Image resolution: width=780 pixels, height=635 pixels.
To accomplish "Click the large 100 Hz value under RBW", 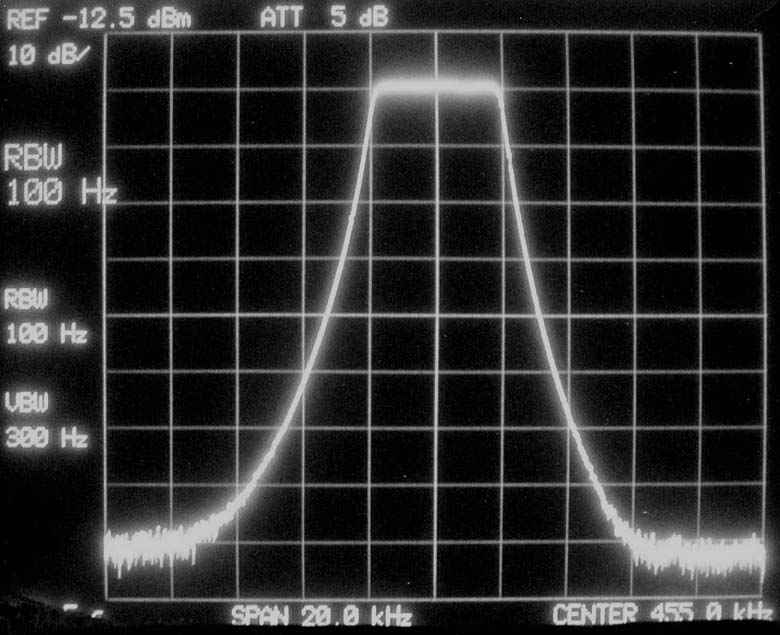I will pyautogui.click(x=59, y=192).
